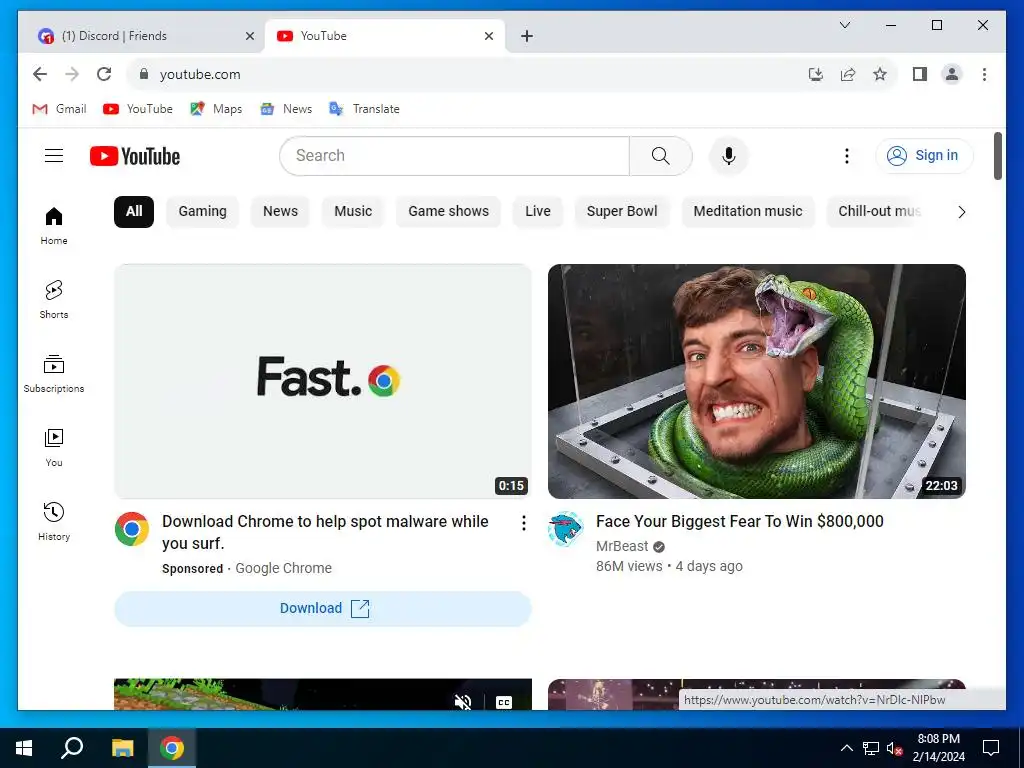This screenshot has height=768, width=1024.
Task: Open Maps bookmark
Action: click(216, 109)
